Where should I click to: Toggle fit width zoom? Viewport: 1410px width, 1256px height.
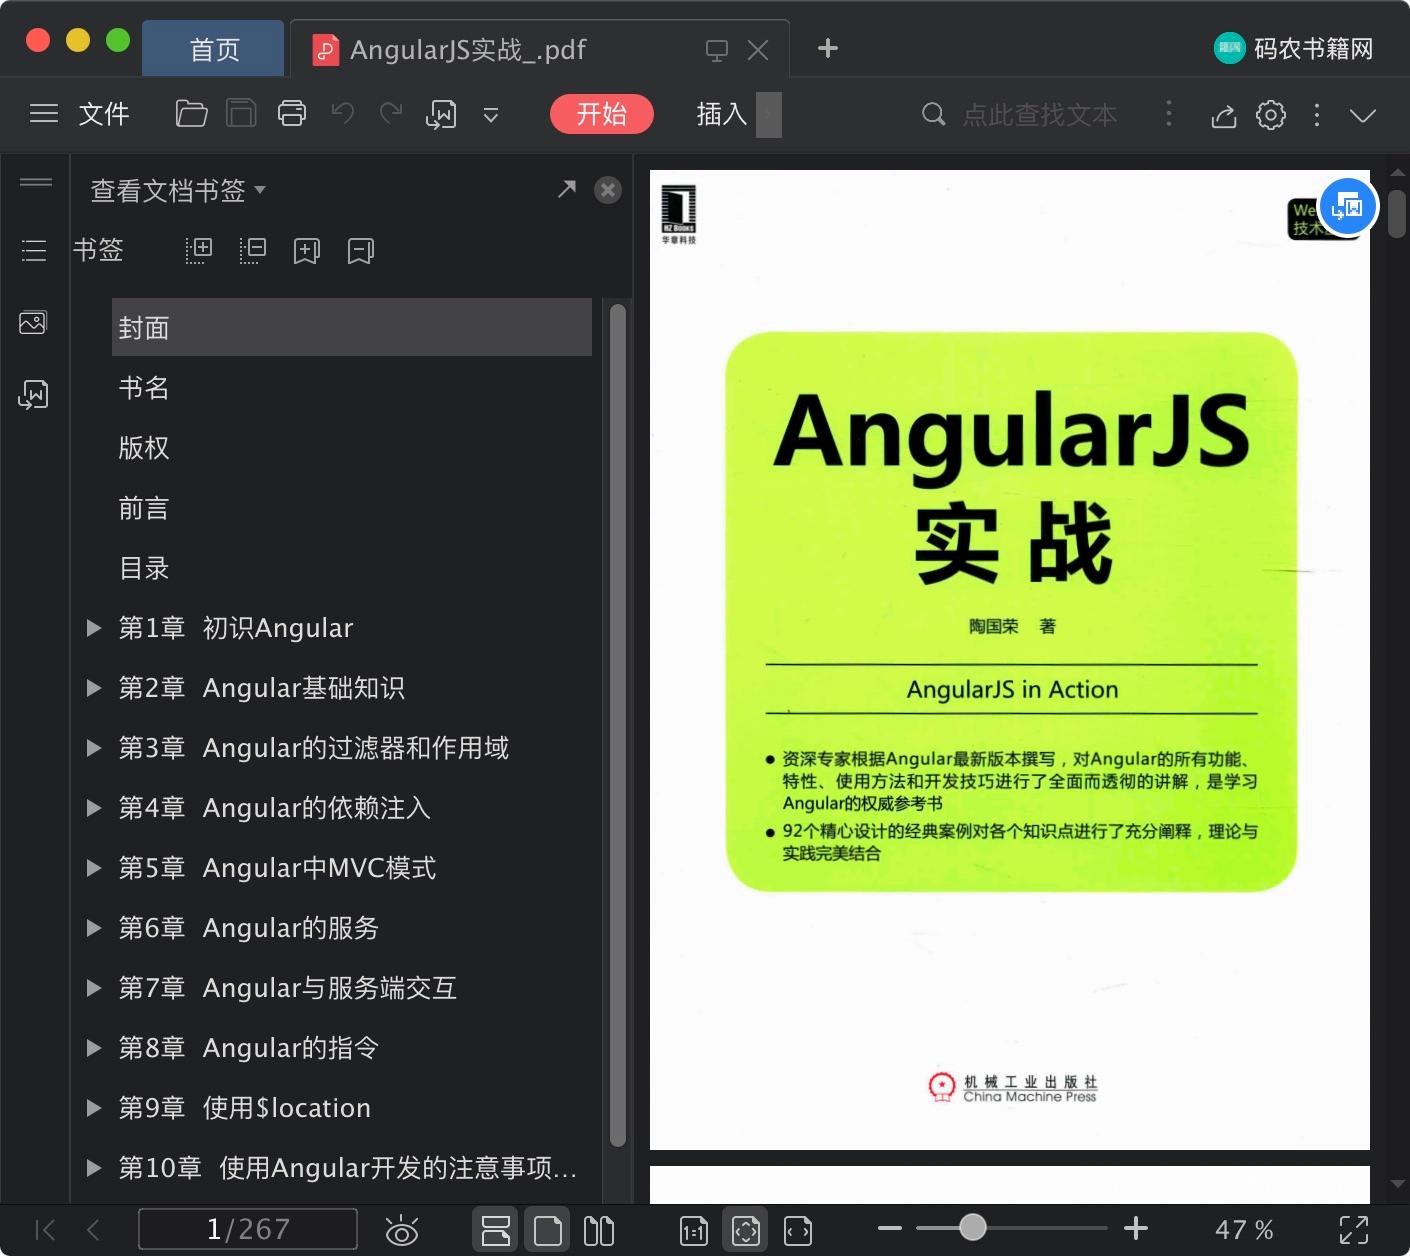click(798, 1231)
